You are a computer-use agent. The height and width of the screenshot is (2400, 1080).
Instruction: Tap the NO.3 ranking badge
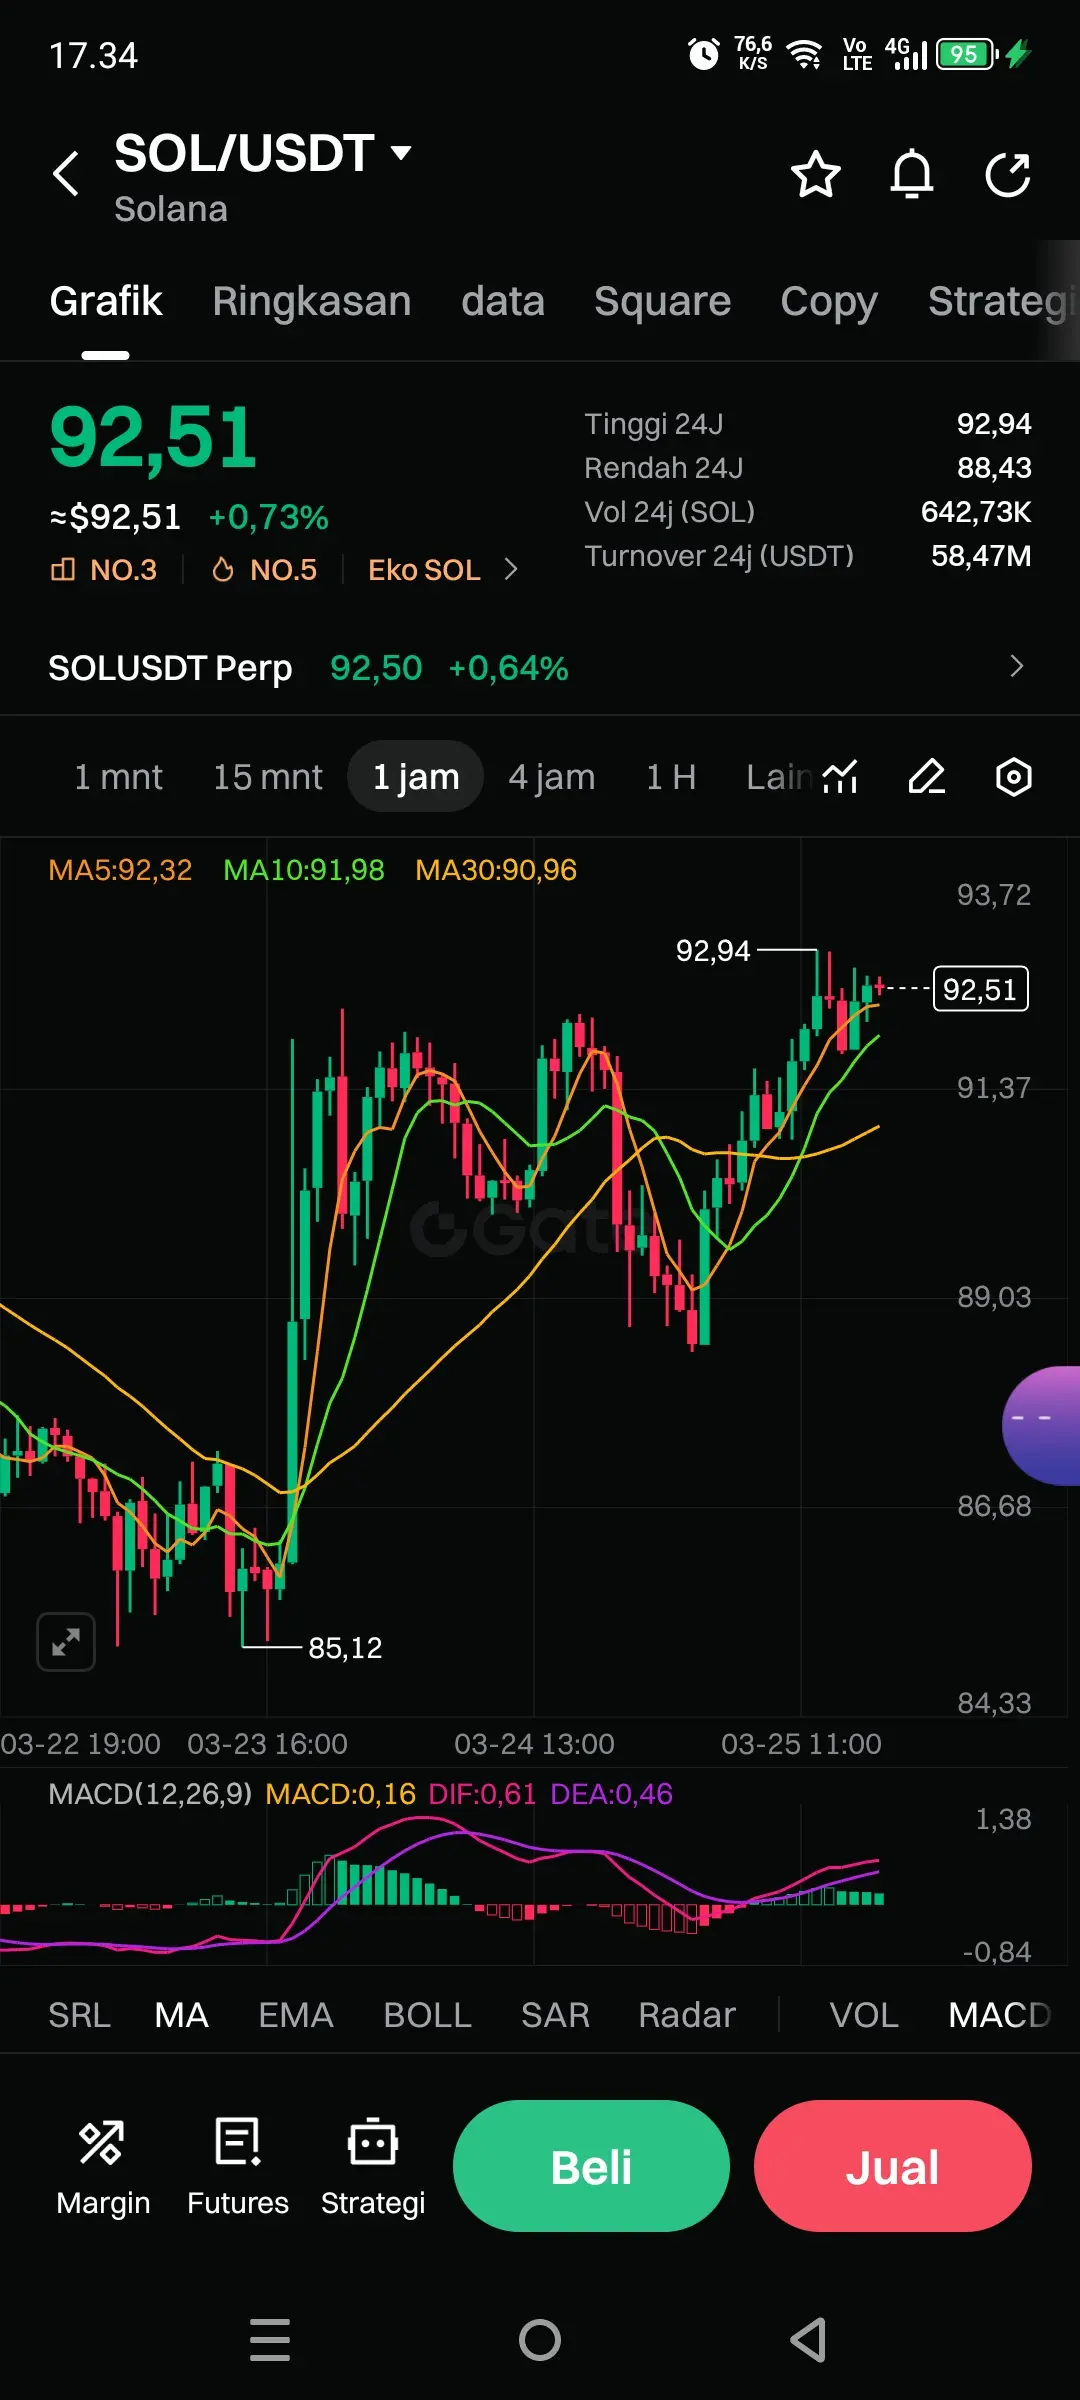coord(104,570)
